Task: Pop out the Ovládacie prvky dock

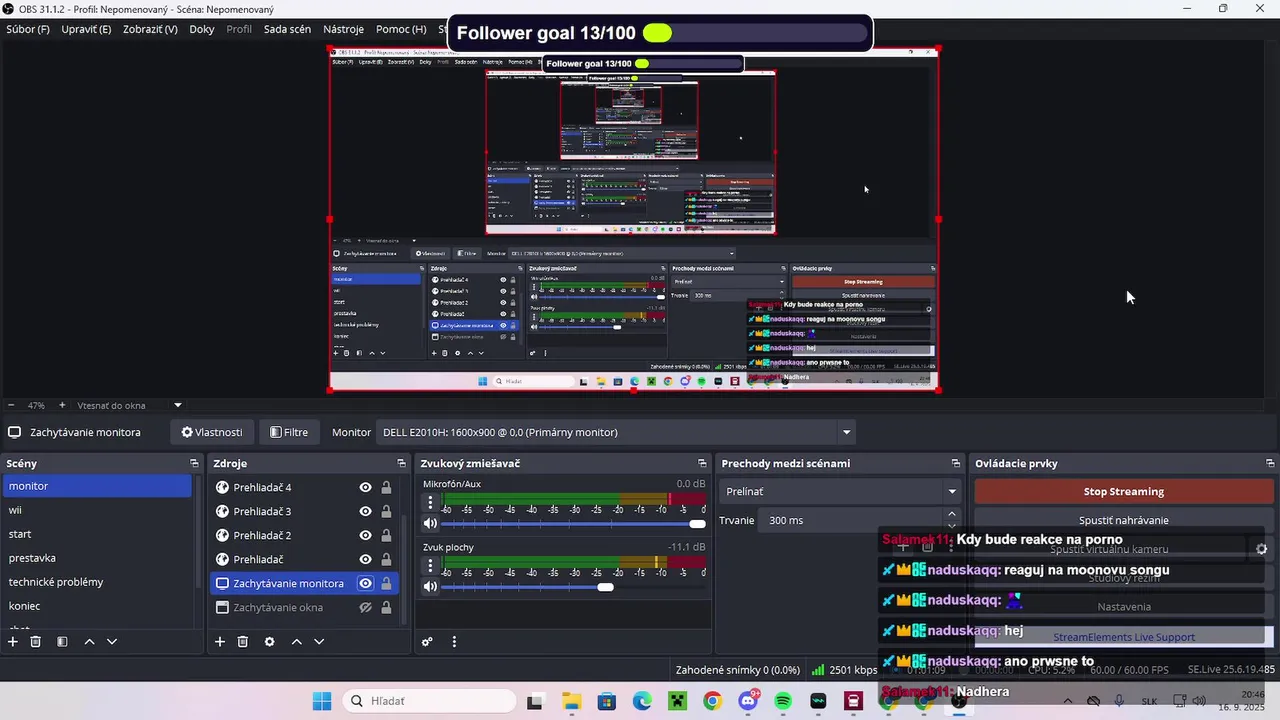Action: 1270,463
